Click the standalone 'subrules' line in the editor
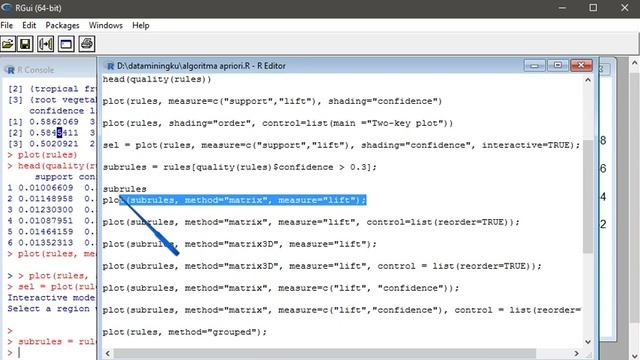640x360 pixels. click(x=124, y=189)
